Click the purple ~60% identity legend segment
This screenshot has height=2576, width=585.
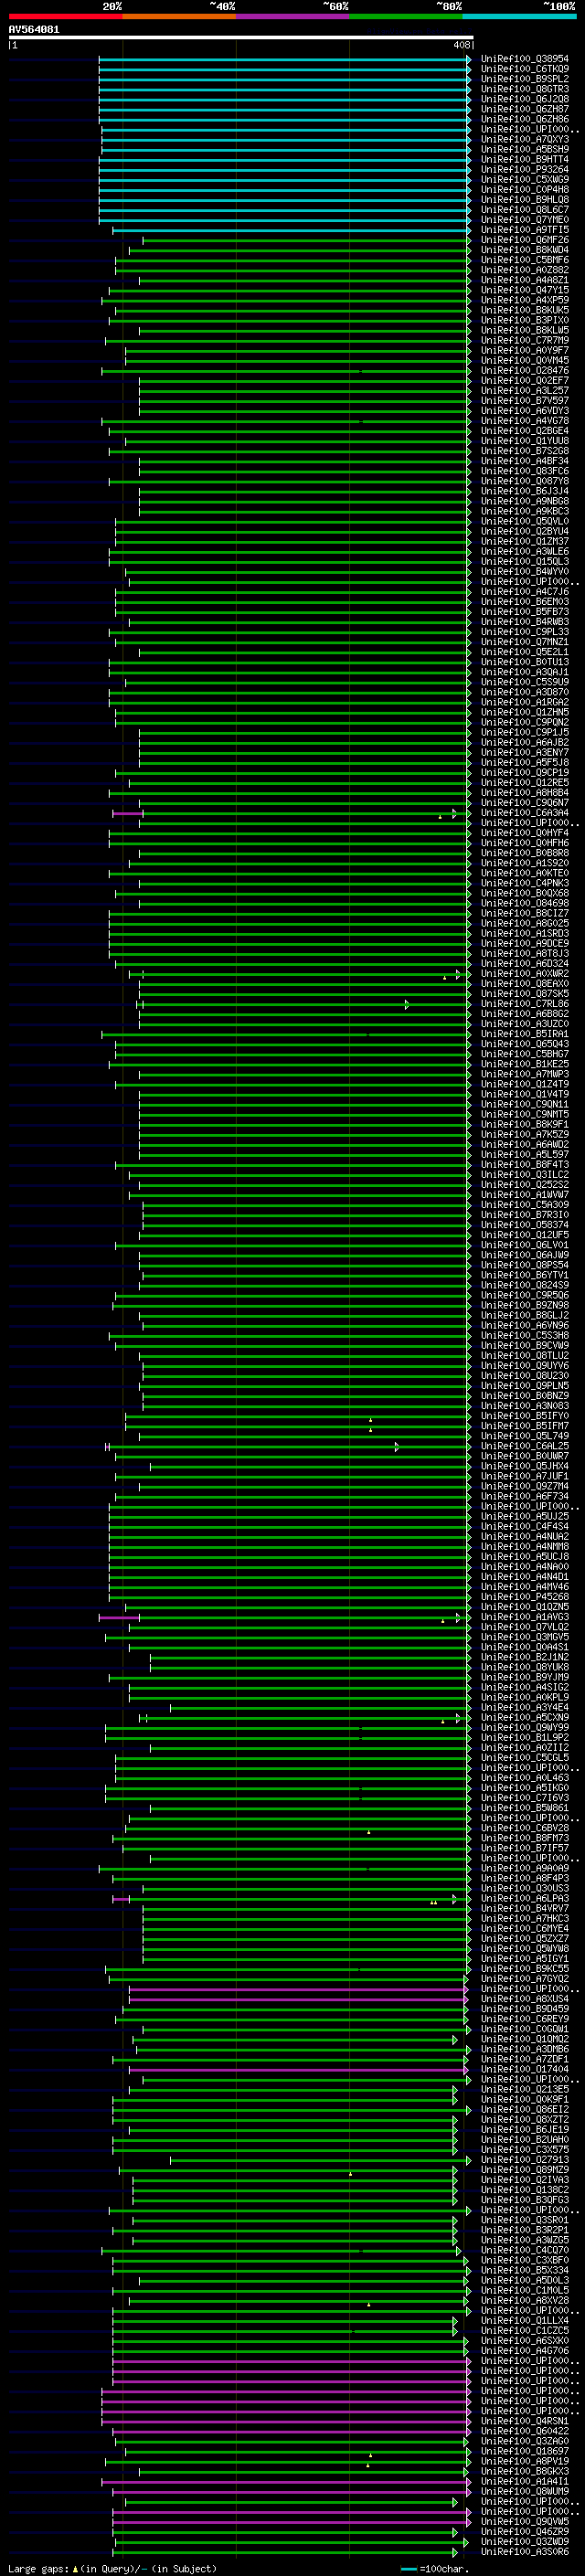coord(292,16)
